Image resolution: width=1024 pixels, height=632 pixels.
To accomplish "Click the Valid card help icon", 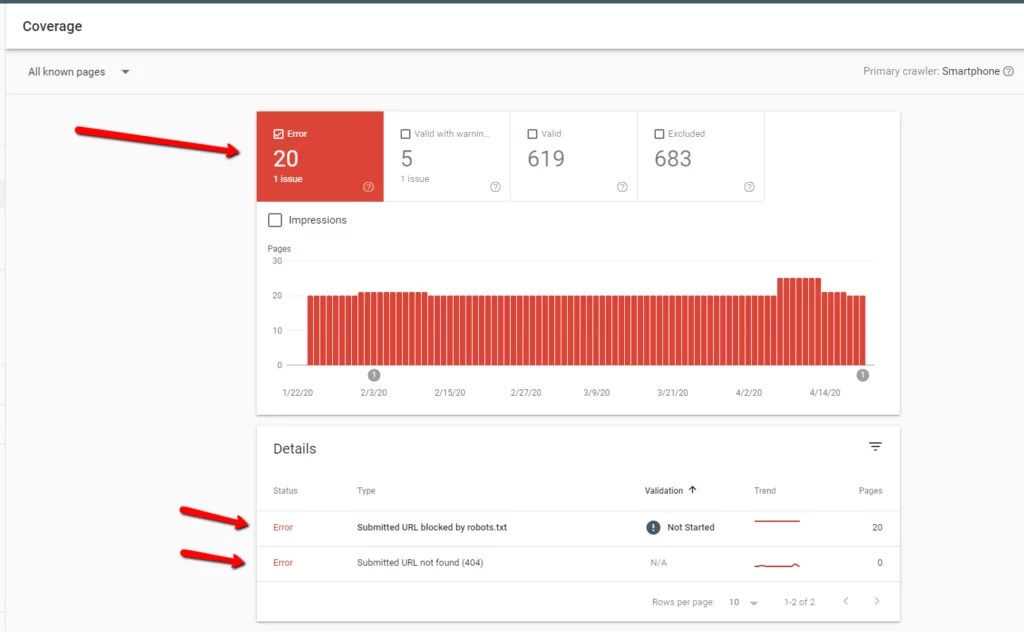I will point(622,186).
